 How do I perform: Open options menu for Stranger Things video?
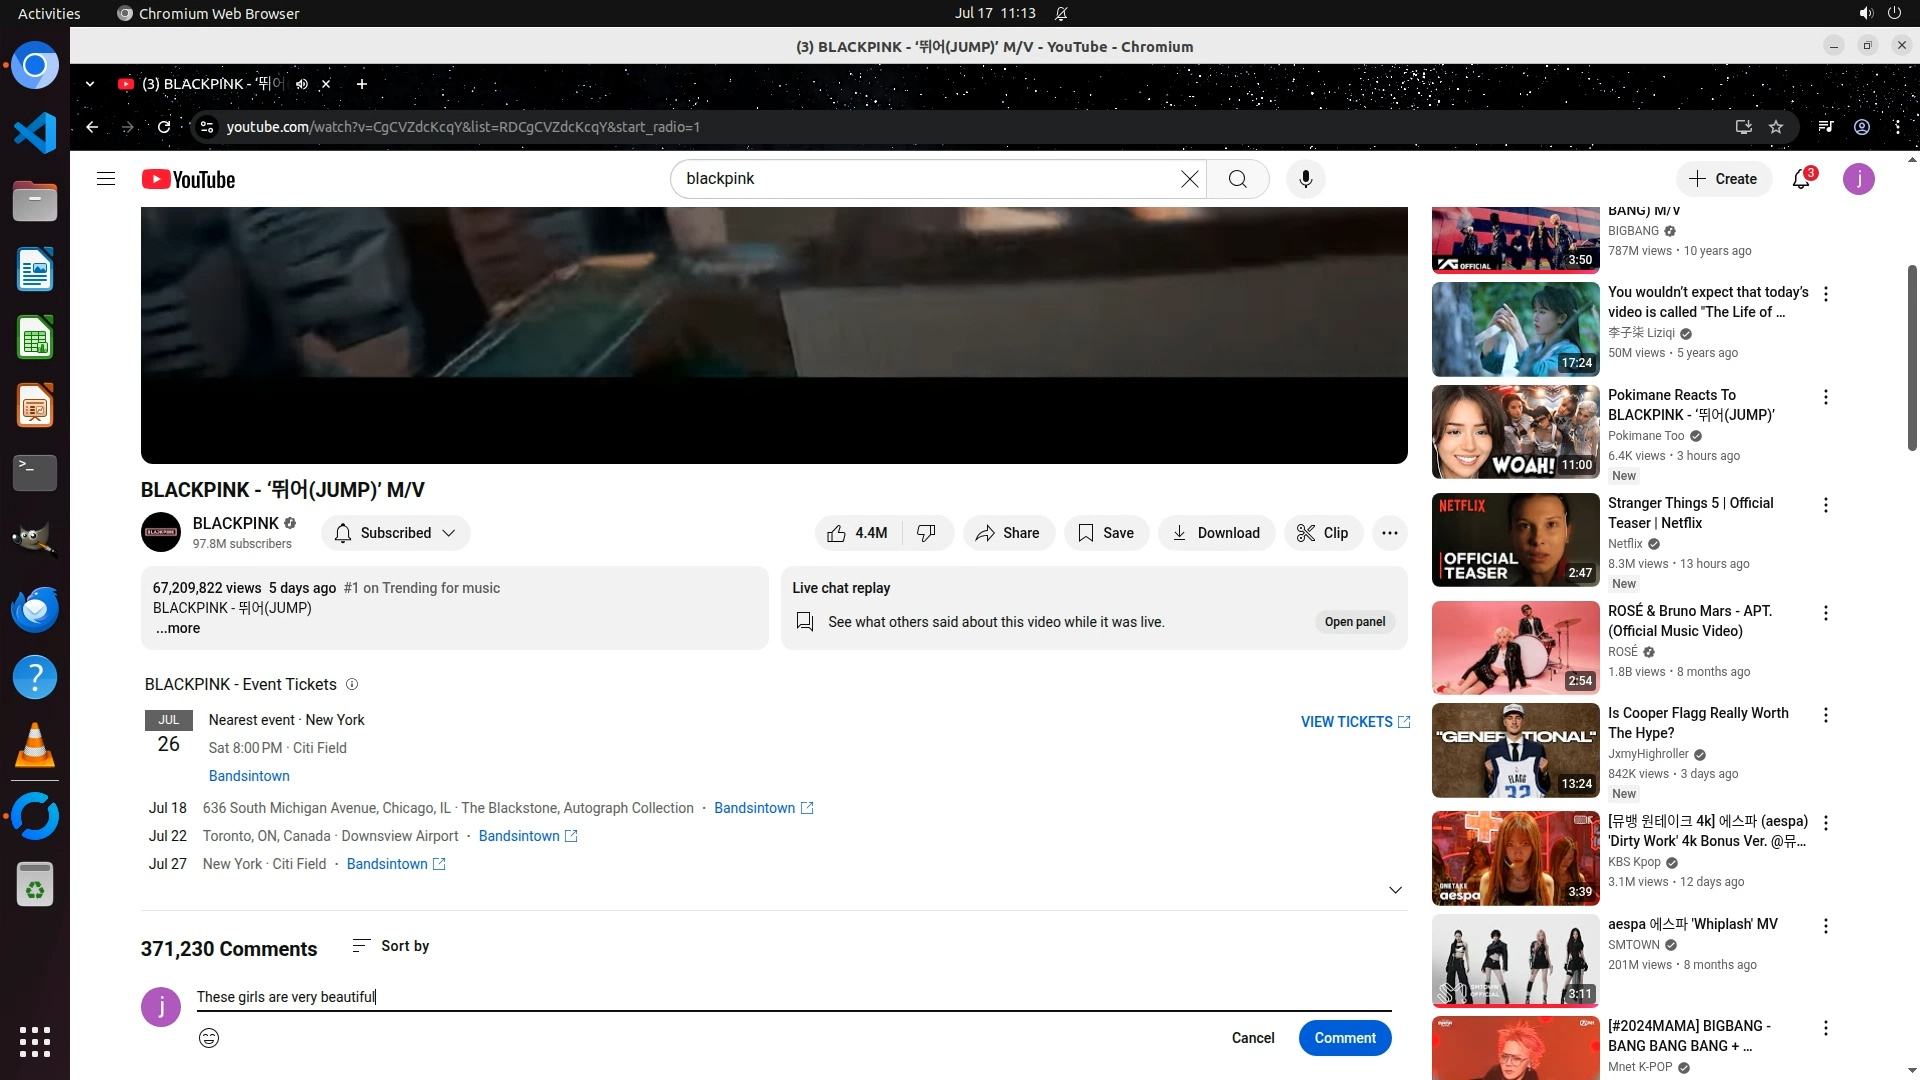coord(1825,505)
